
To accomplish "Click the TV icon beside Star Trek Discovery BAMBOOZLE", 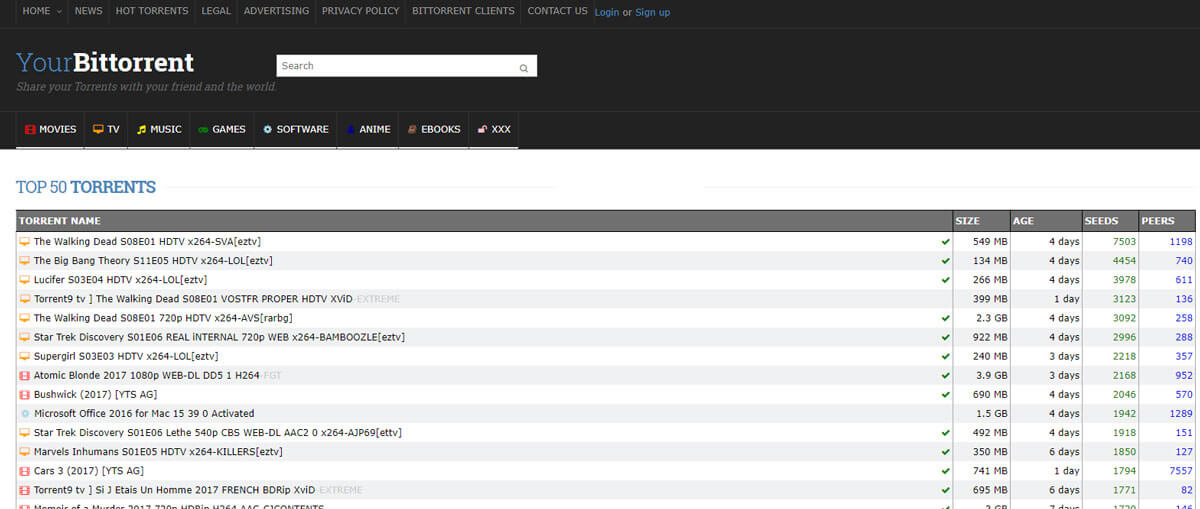I will (x=25, y=337).
